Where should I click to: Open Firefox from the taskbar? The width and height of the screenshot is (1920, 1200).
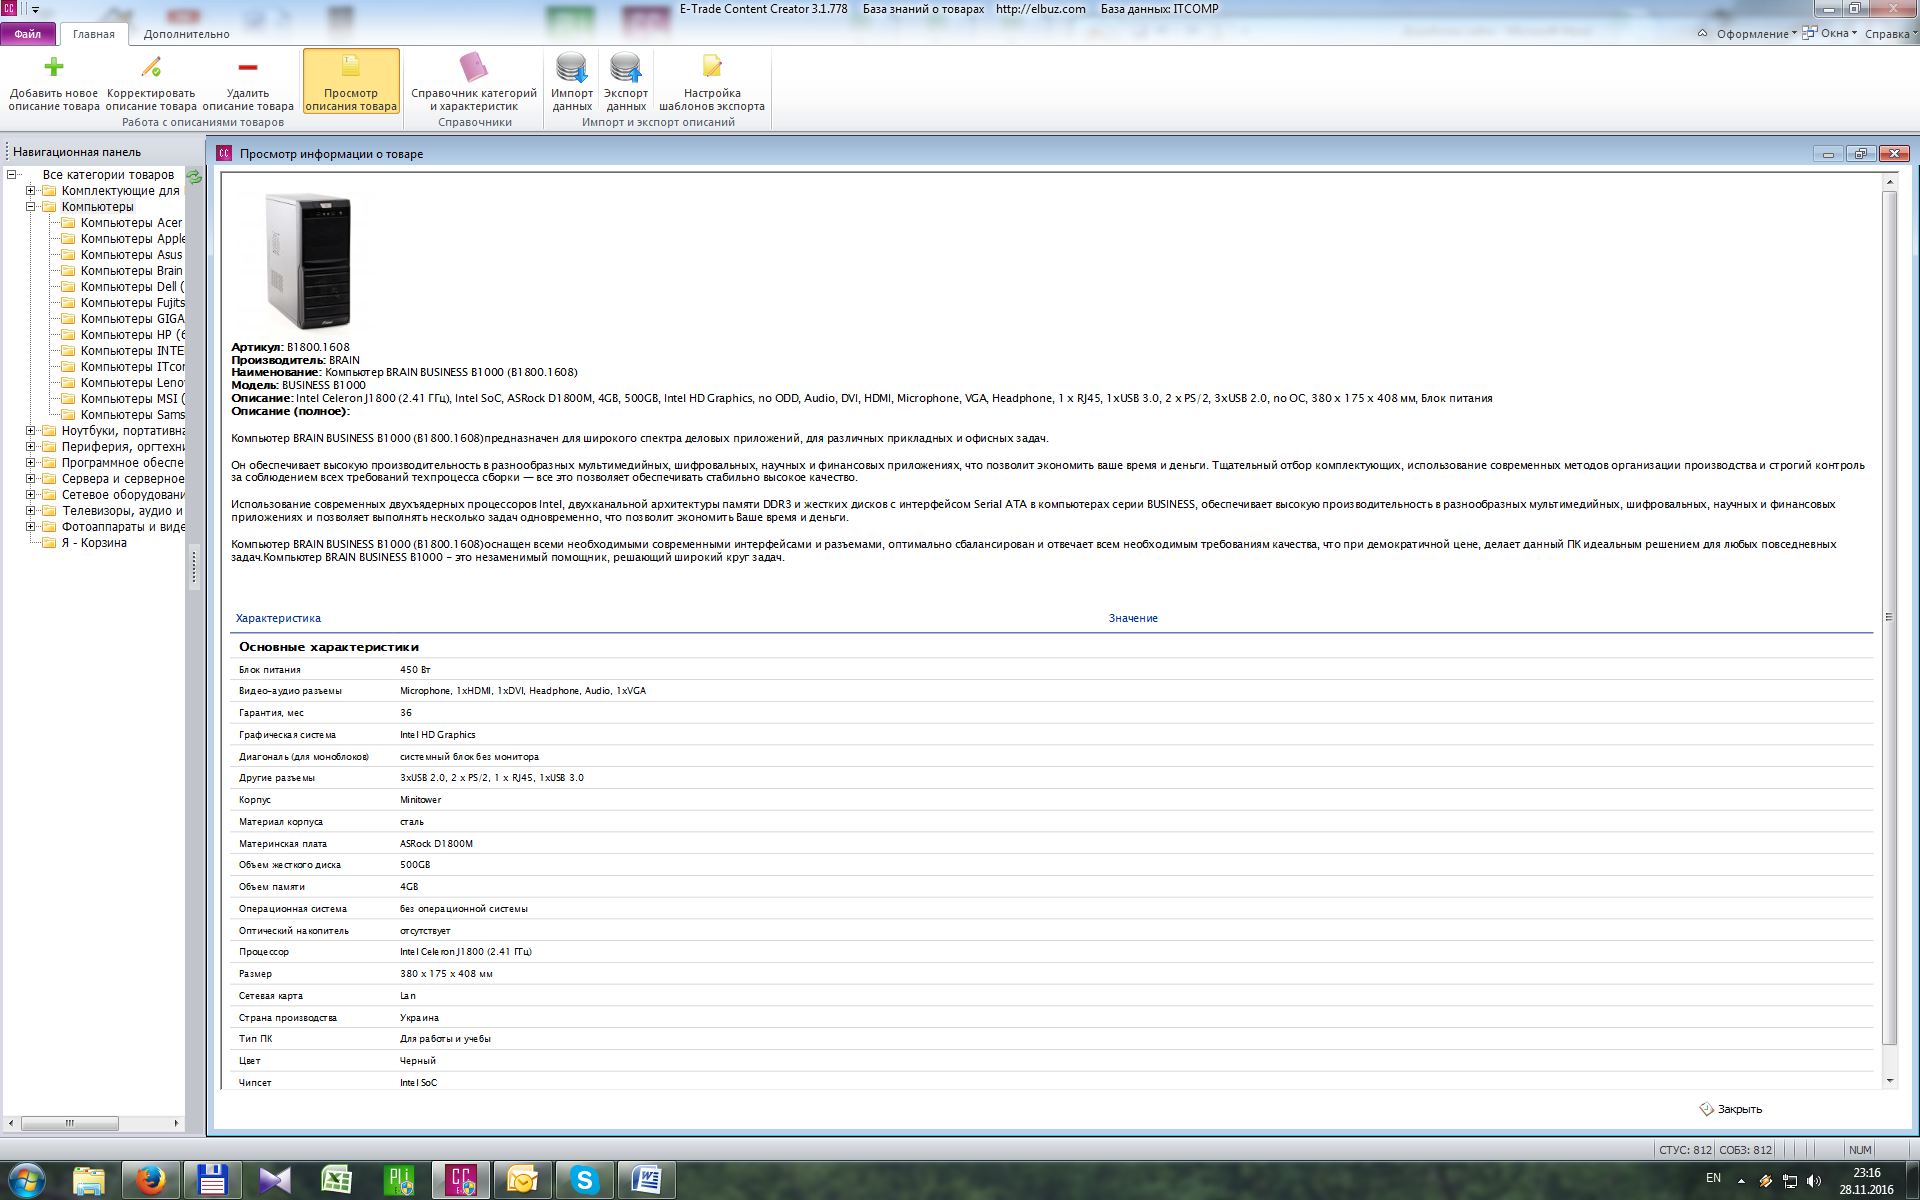tap(151, 1180)
